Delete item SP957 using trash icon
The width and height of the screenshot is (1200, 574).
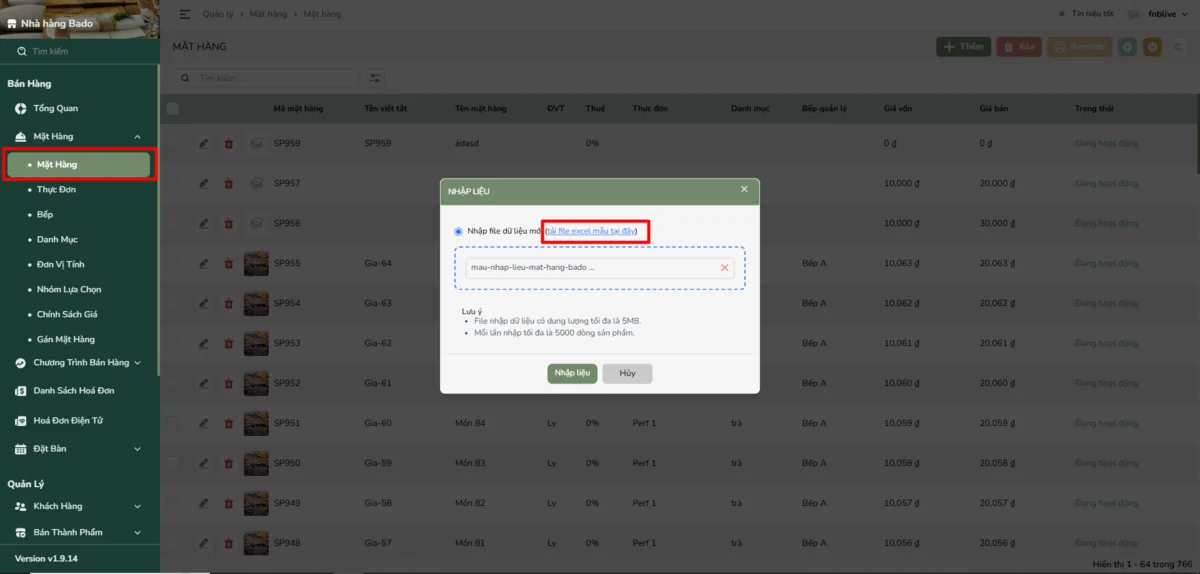229,184
